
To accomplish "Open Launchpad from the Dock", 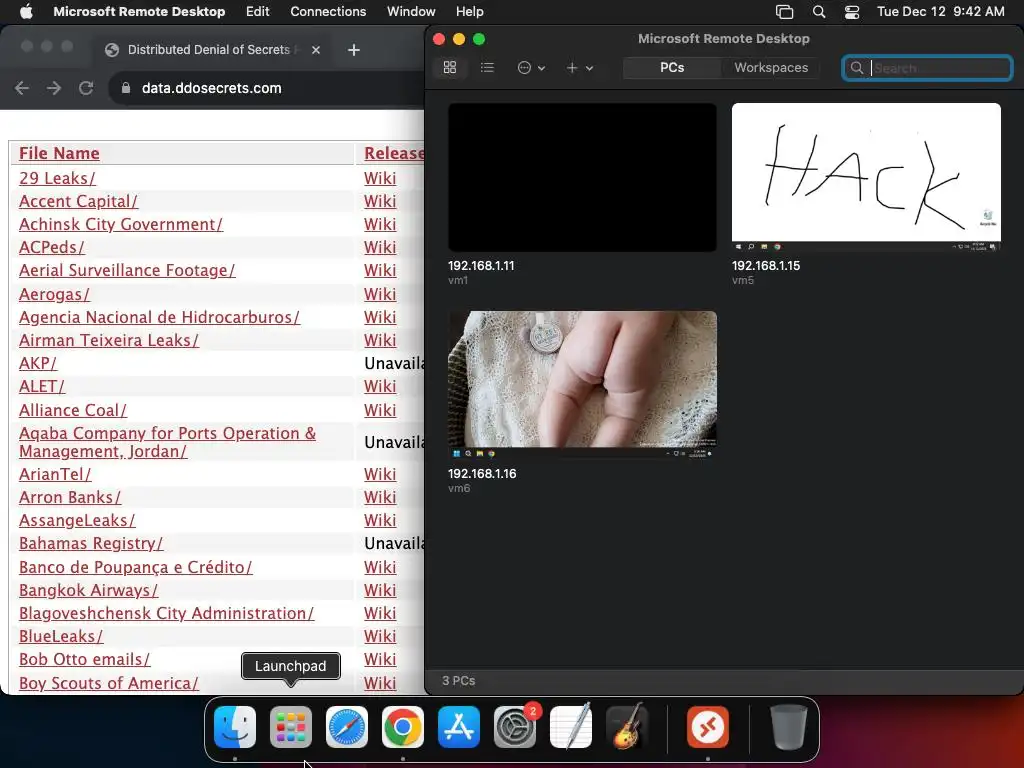I will (x=291, y=727).
